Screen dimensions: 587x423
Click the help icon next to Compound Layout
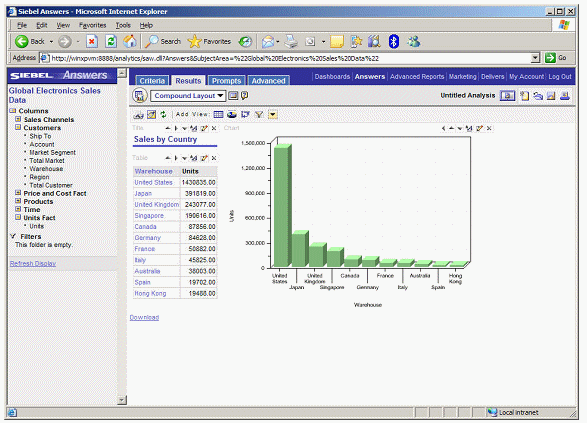[x=244, y=96]
